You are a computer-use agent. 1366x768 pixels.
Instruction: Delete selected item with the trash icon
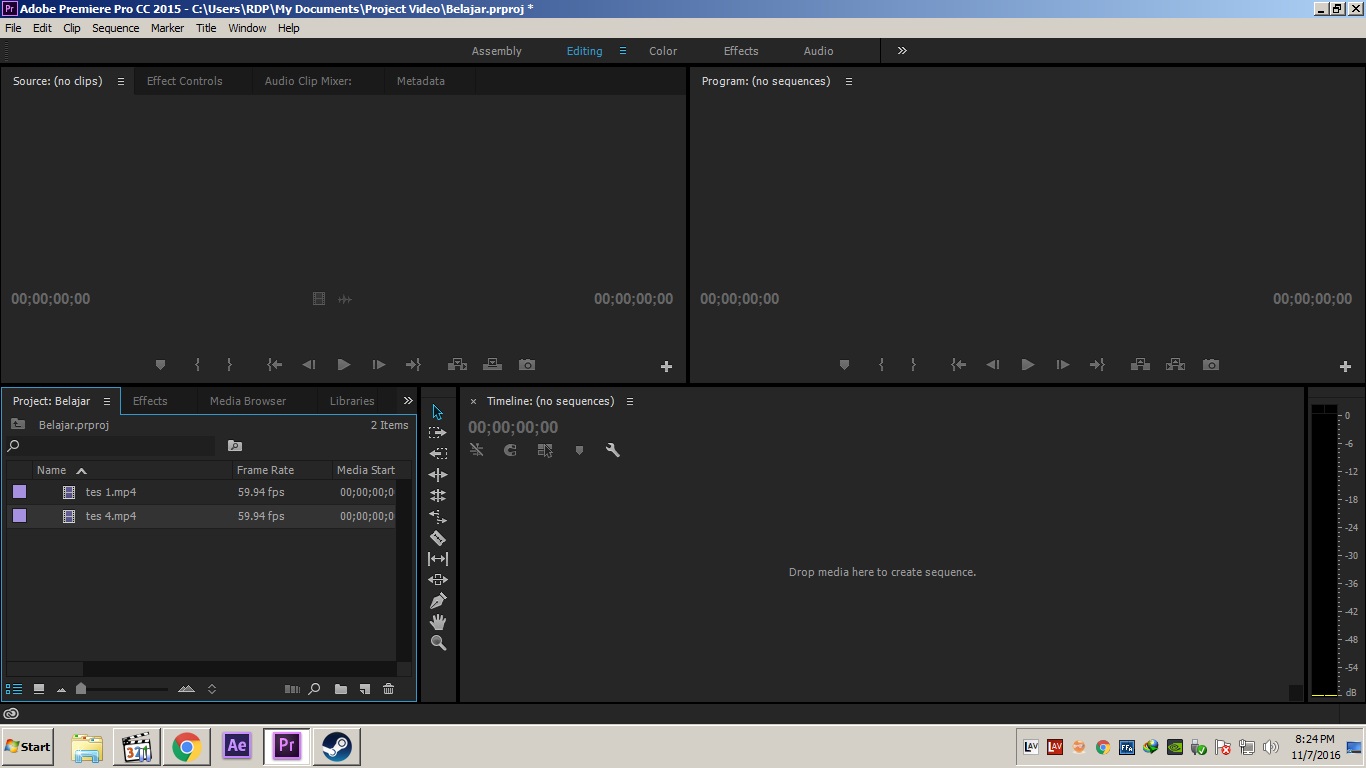pyautogui.click(x=388, y=689)
